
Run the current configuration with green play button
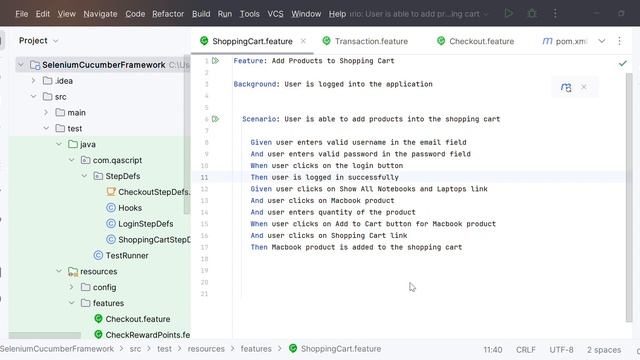click(509, 13)
